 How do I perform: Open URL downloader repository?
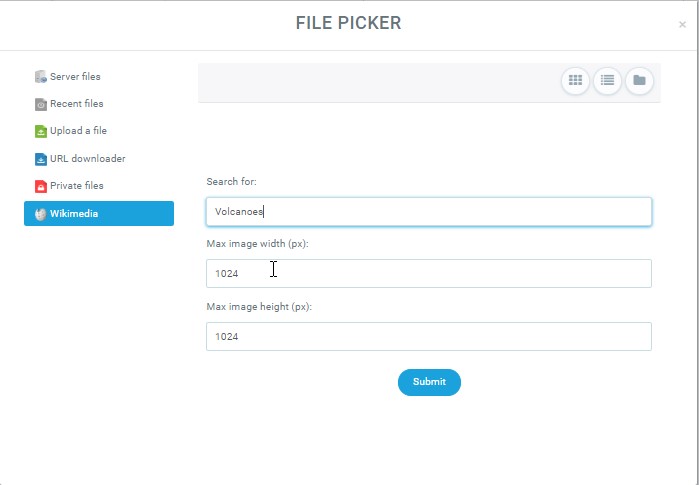pyautogui.click(x=87, y=159)
